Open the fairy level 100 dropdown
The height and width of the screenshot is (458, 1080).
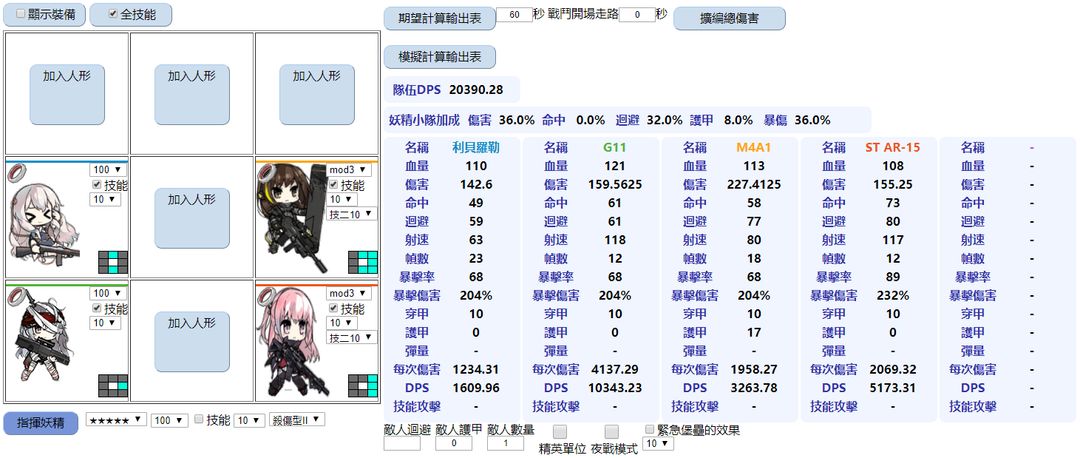[x=170, y=420]
